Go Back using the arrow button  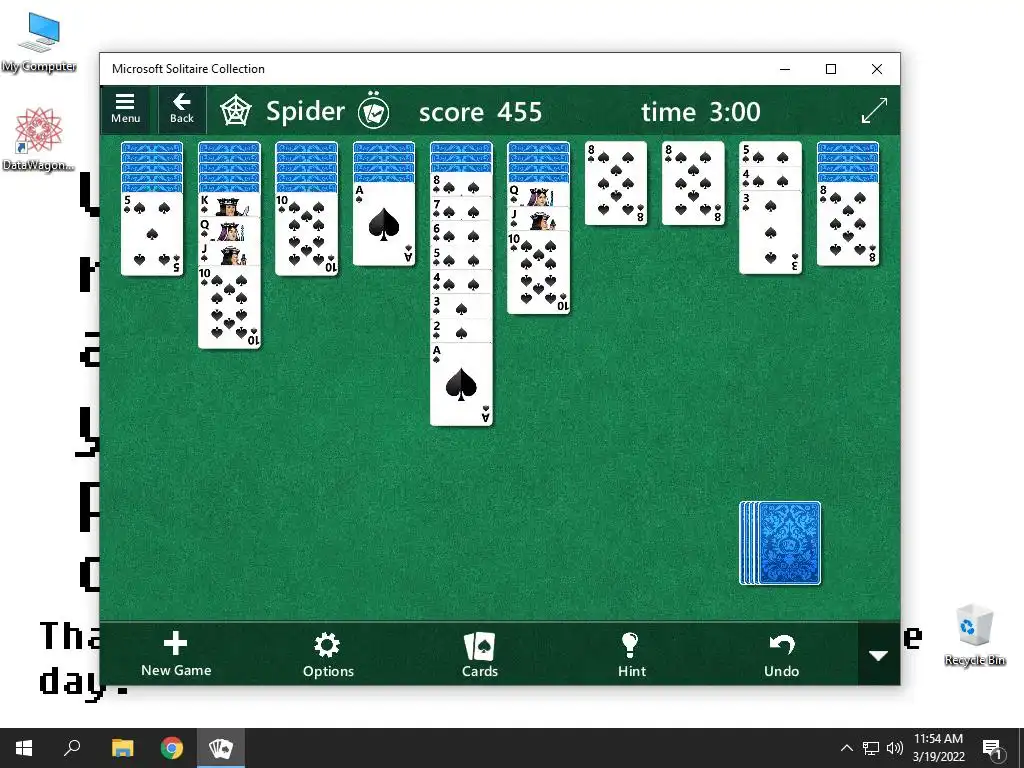pyautogui.click(x=182, y=109)
